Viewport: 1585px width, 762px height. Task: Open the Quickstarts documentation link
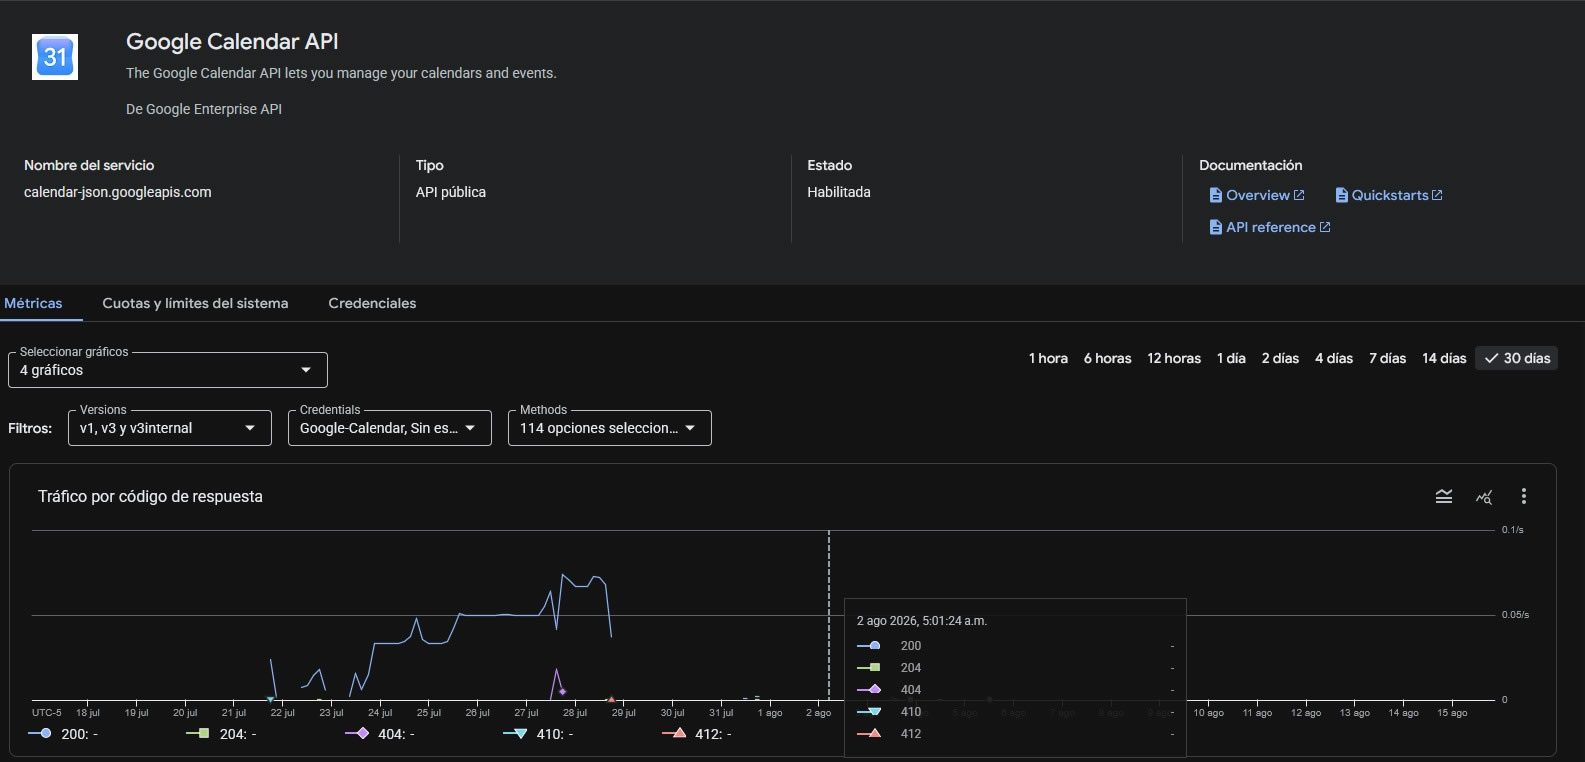(x=1389, y=195)
